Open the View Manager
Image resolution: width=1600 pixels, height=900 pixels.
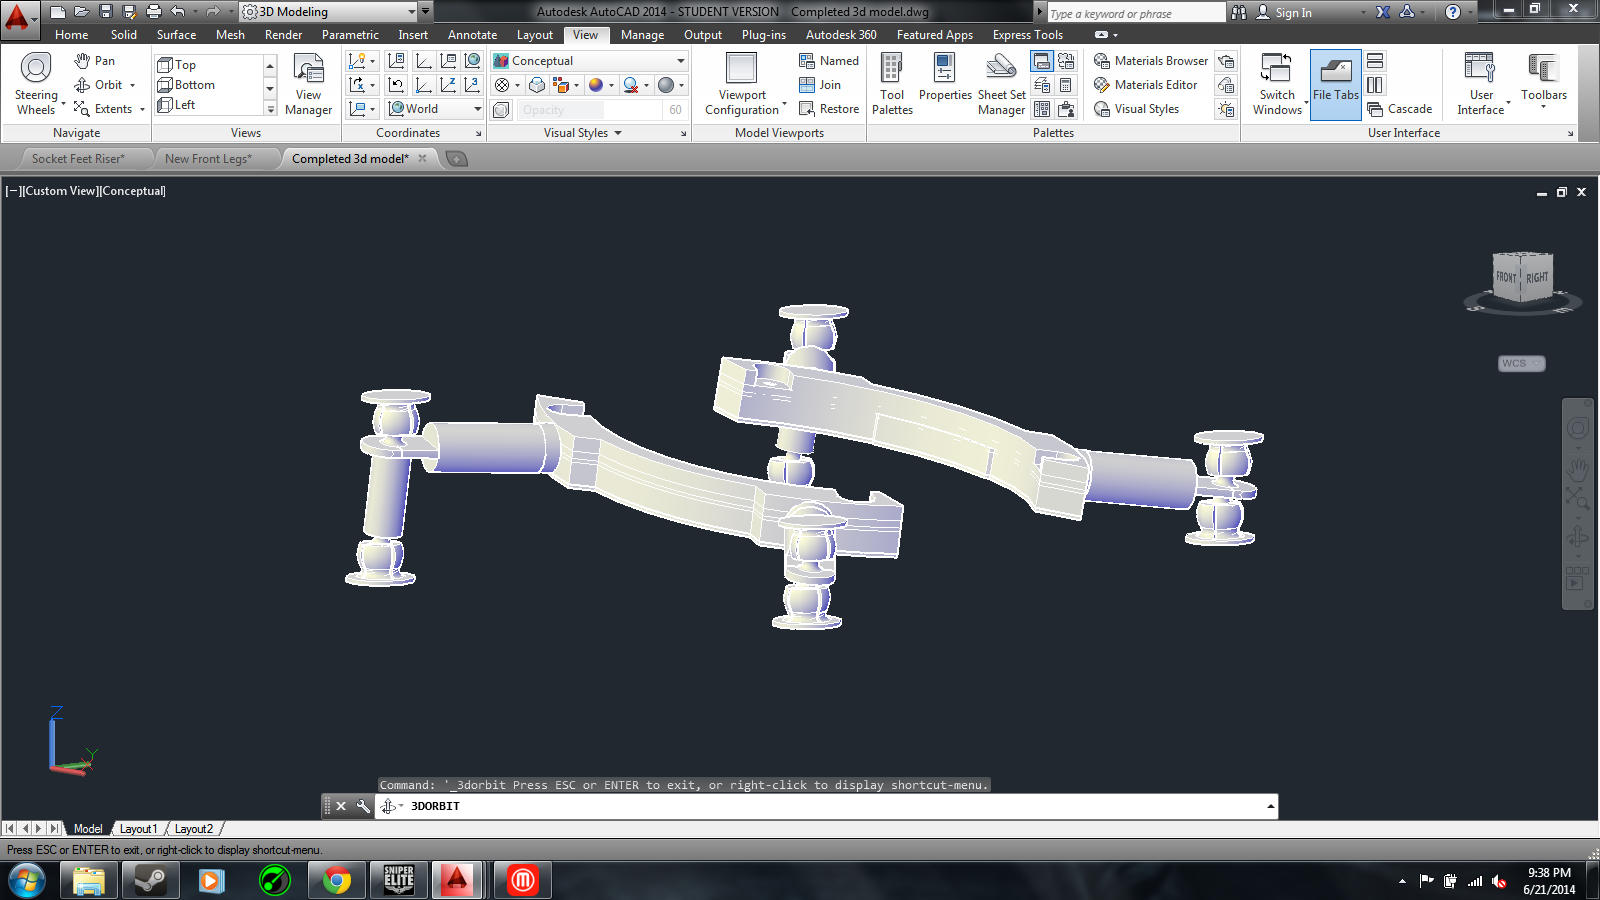tap(308, 84)
